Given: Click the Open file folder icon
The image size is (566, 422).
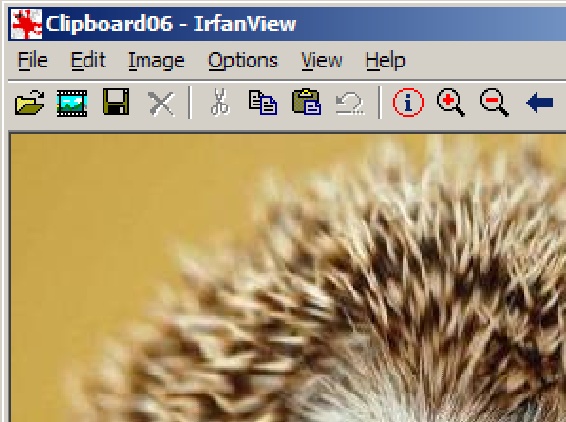Looking at the screenshot, I should click(30, 103).
